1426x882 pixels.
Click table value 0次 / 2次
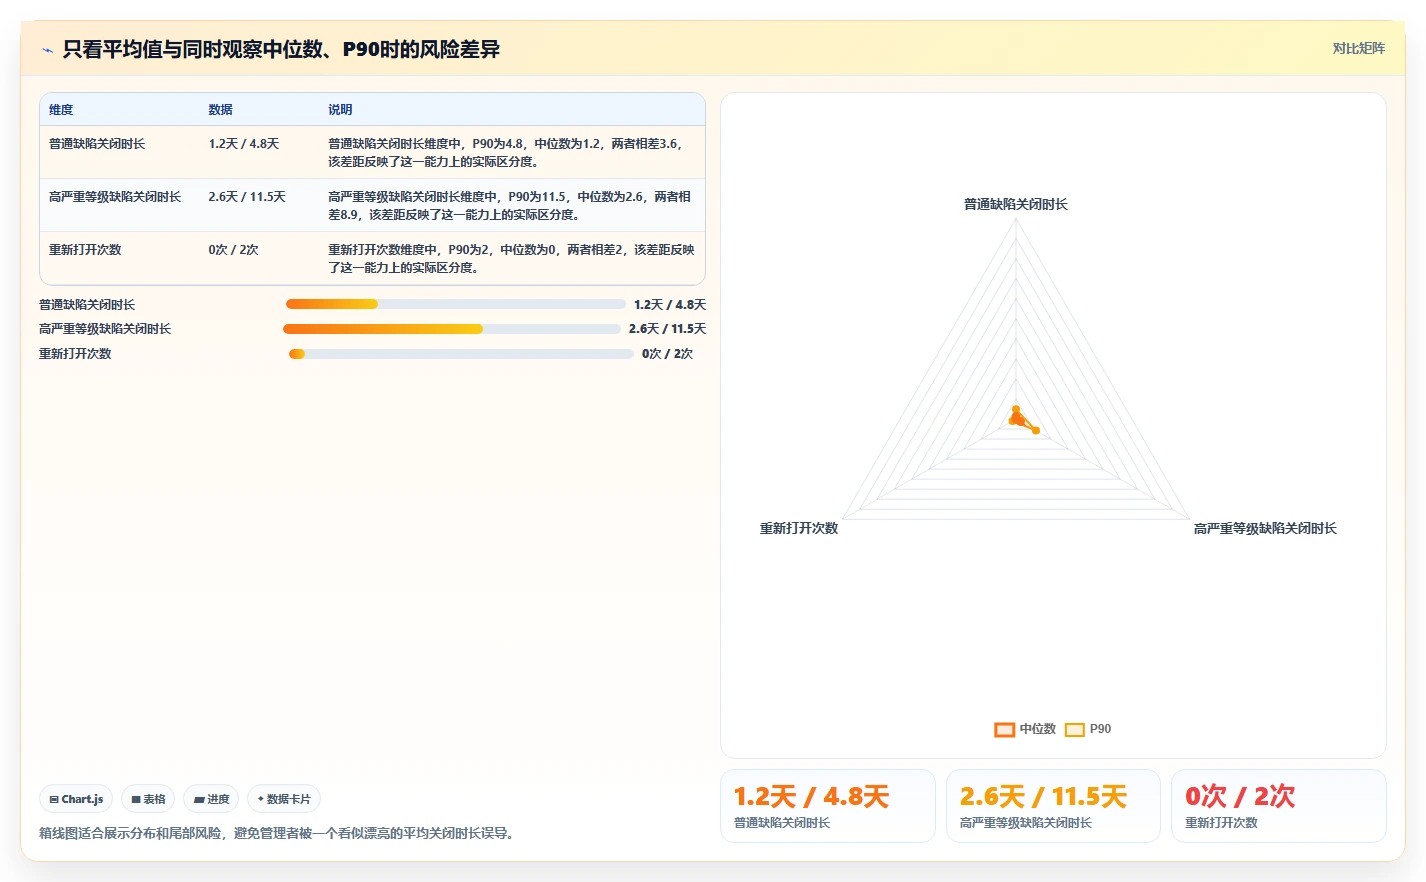[233, 250]
